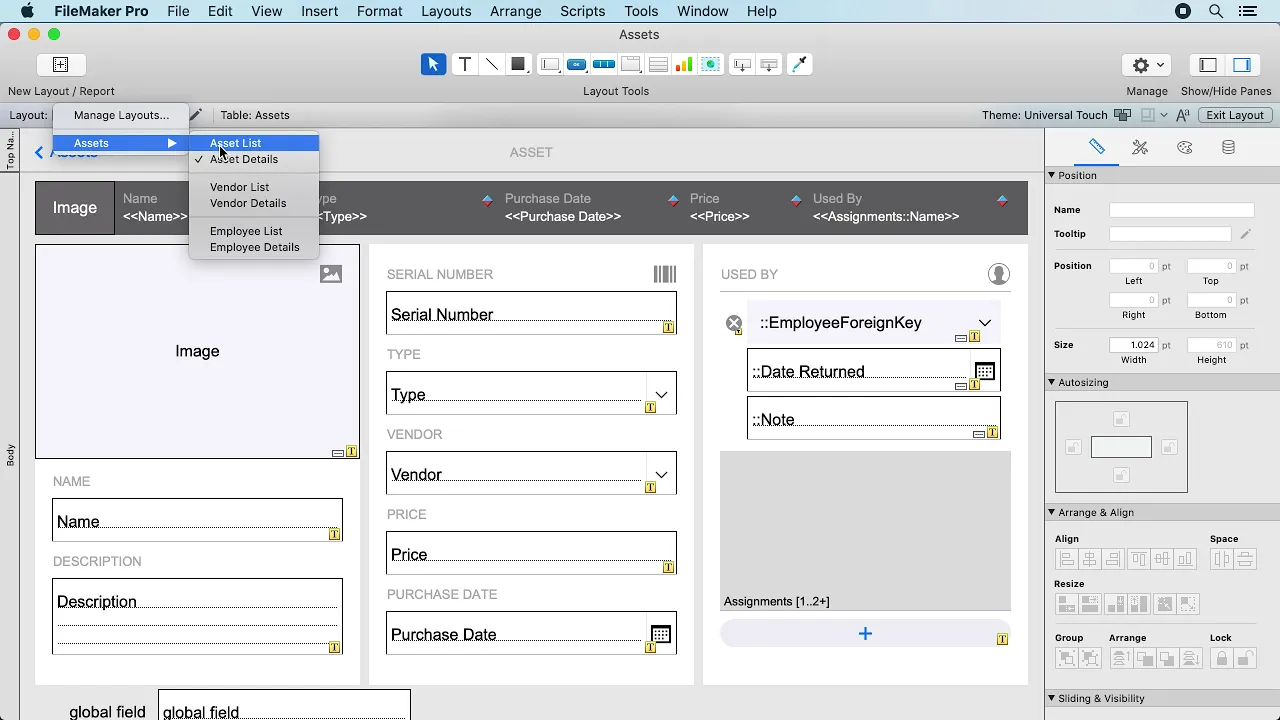Click the Unlock object icon
The image size is (1280, 720).
pyautogui.click(x=1245, y=658)
